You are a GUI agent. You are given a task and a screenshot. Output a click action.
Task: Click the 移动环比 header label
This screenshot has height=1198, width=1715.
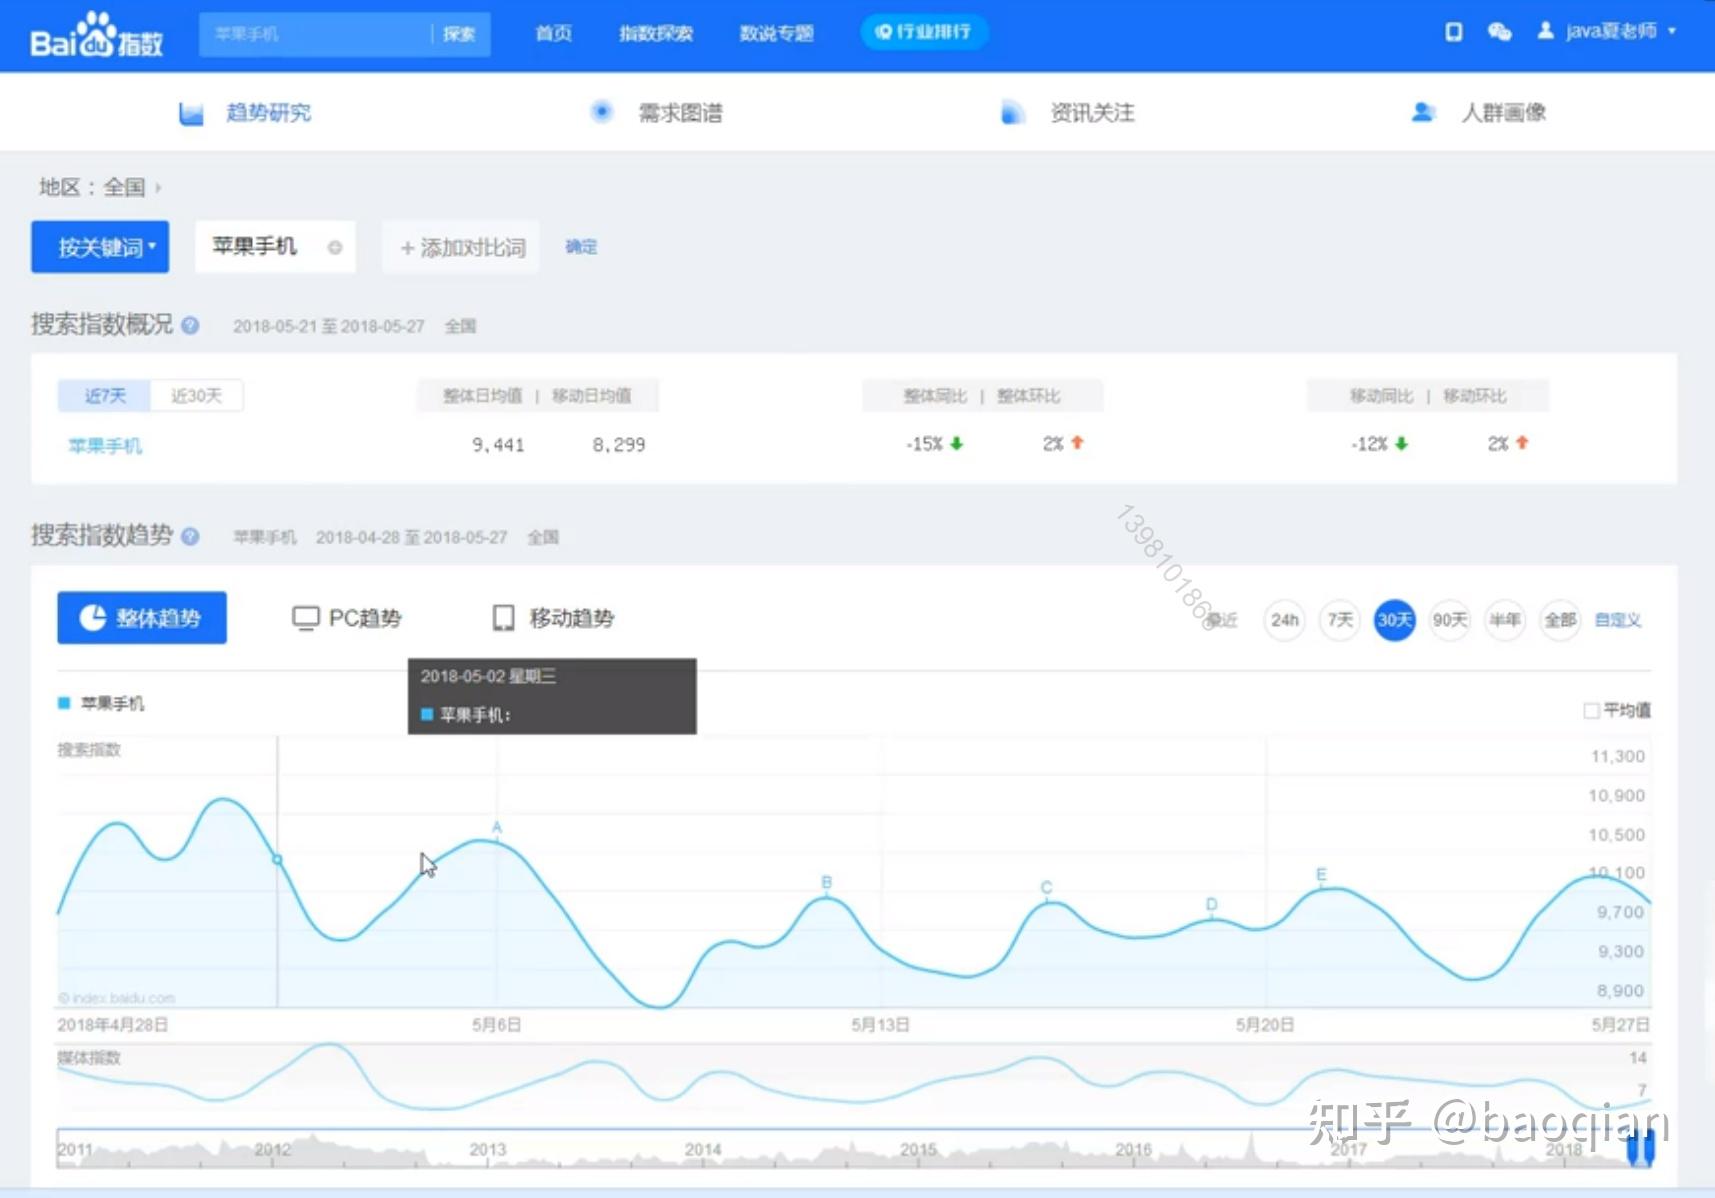[x=1474, y=396]
